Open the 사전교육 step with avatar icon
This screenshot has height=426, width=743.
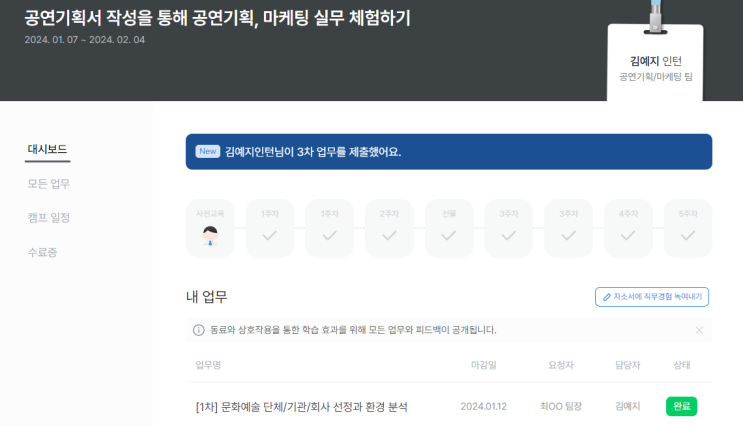[210, 228]
